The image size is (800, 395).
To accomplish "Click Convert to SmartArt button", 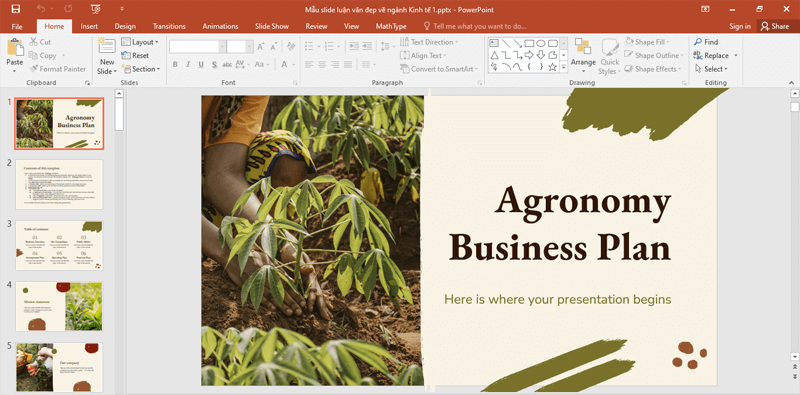I will pos(439,69).
